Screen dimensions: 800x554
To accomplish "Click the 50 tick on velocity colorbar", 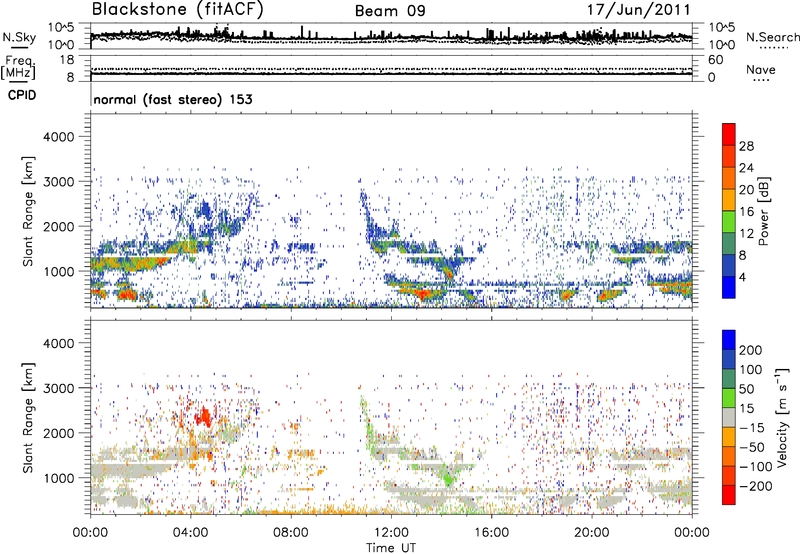I will (747, 389).
